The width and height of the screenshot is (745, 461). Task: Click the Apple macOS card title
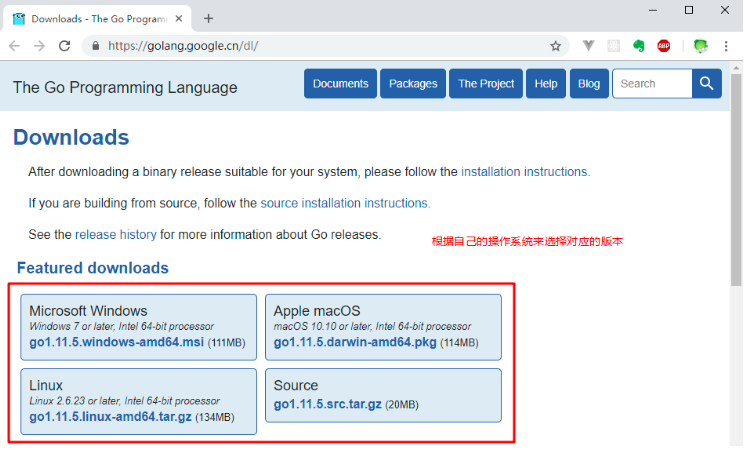pyautogui.click(x=316, y=310)
